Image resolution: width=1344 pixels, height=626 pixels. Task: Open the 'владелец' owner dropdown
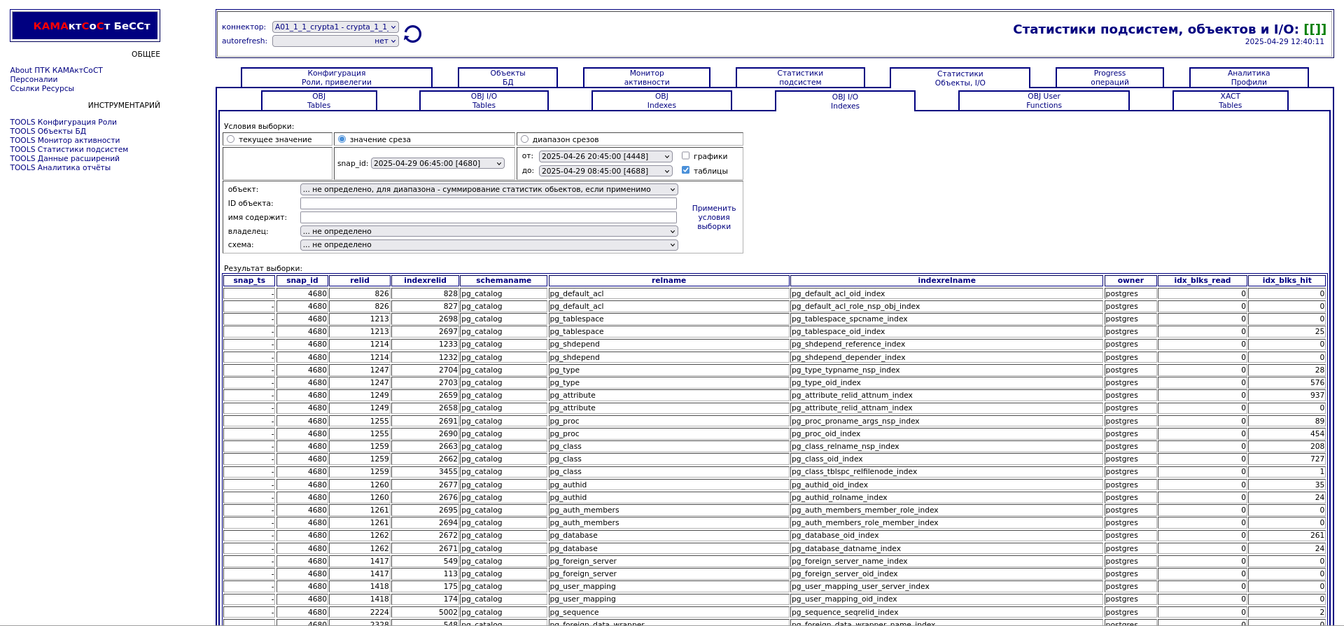[x=488, y=231]
